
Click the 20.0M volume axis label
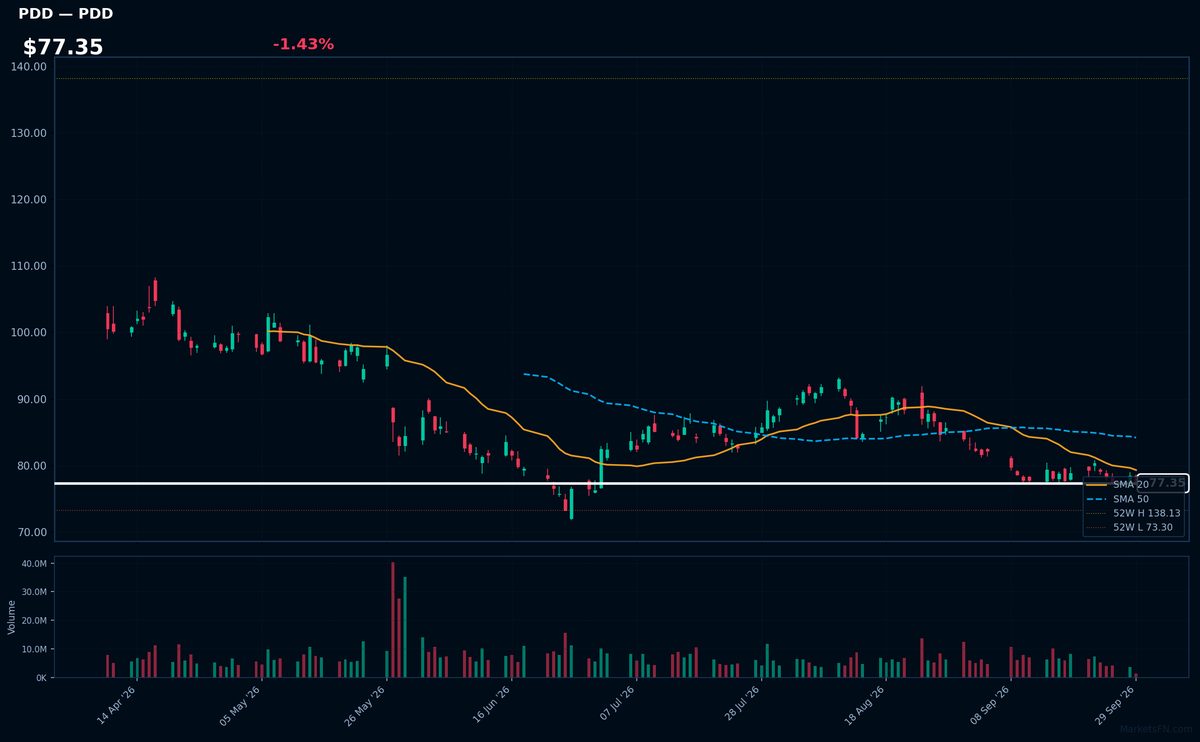pos(33,621)
